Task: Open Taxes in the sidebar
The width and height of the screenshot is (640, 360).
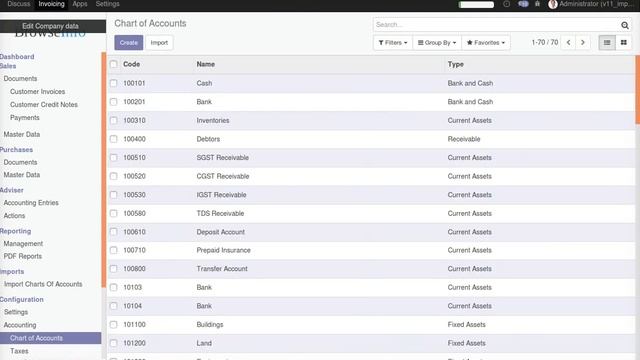Action: [x=19, y=351]
